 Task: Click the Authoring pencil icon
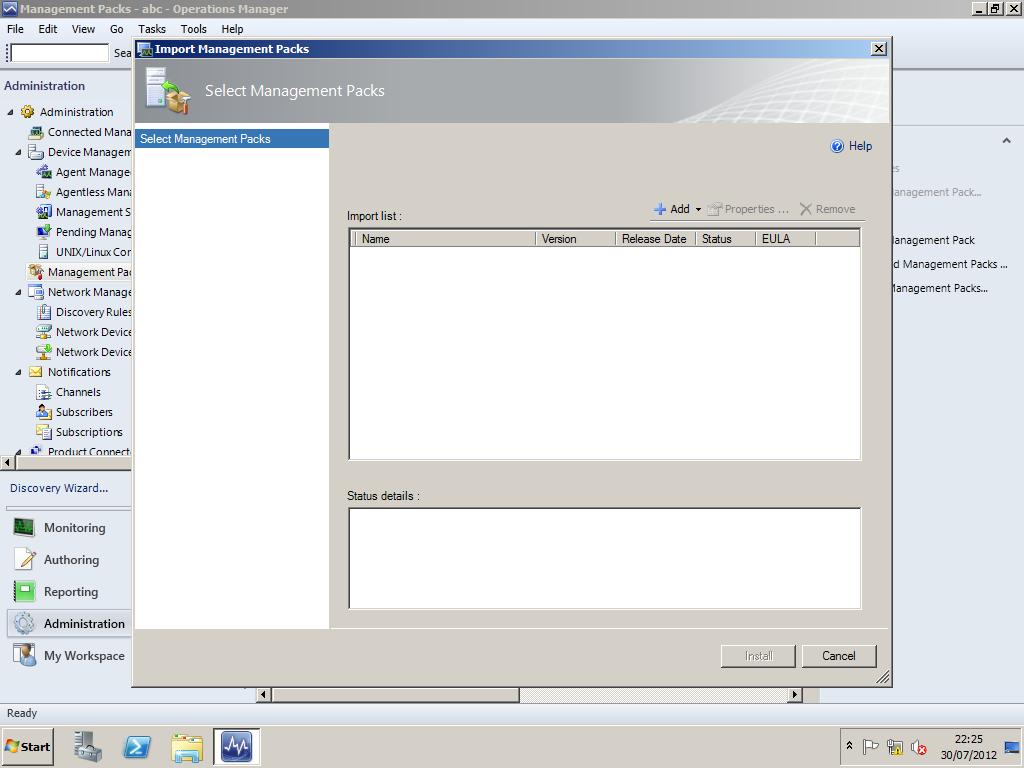(24, 560)
